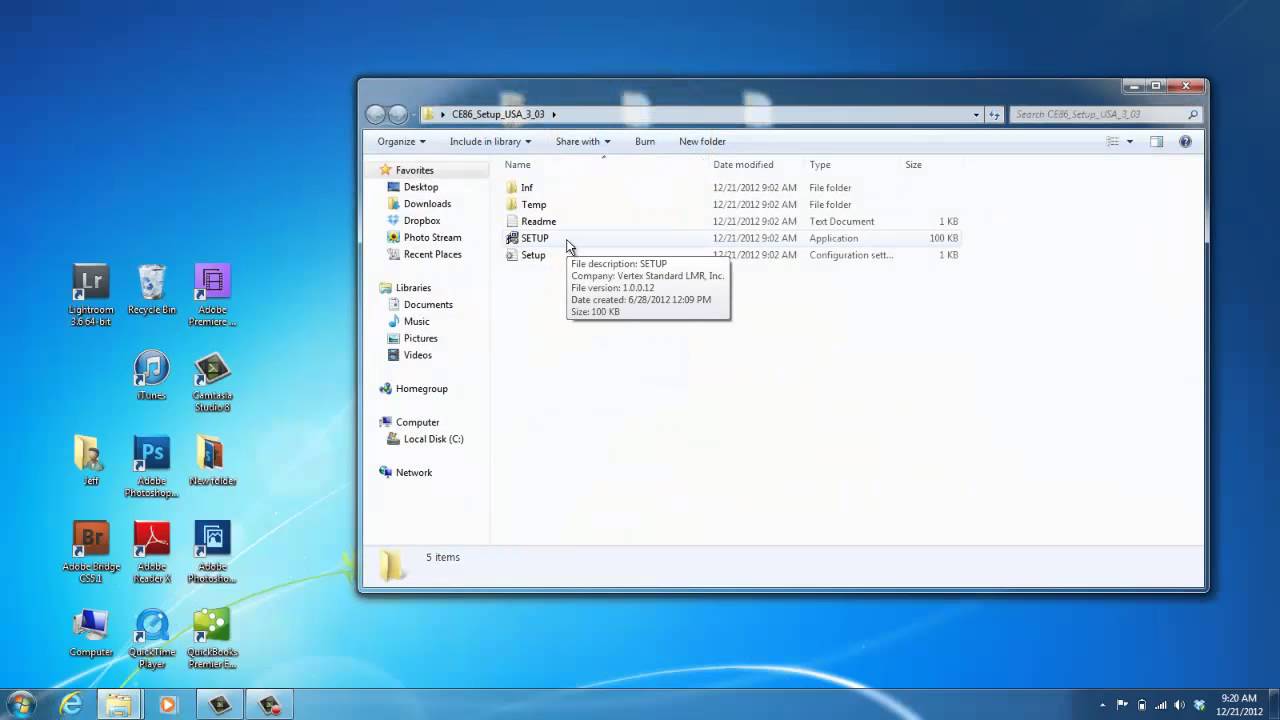The width and height of the screenshot is (1280, 720).
Task: Select Local Disk (C:) in the navigation pane
Action: click(433, 439)
